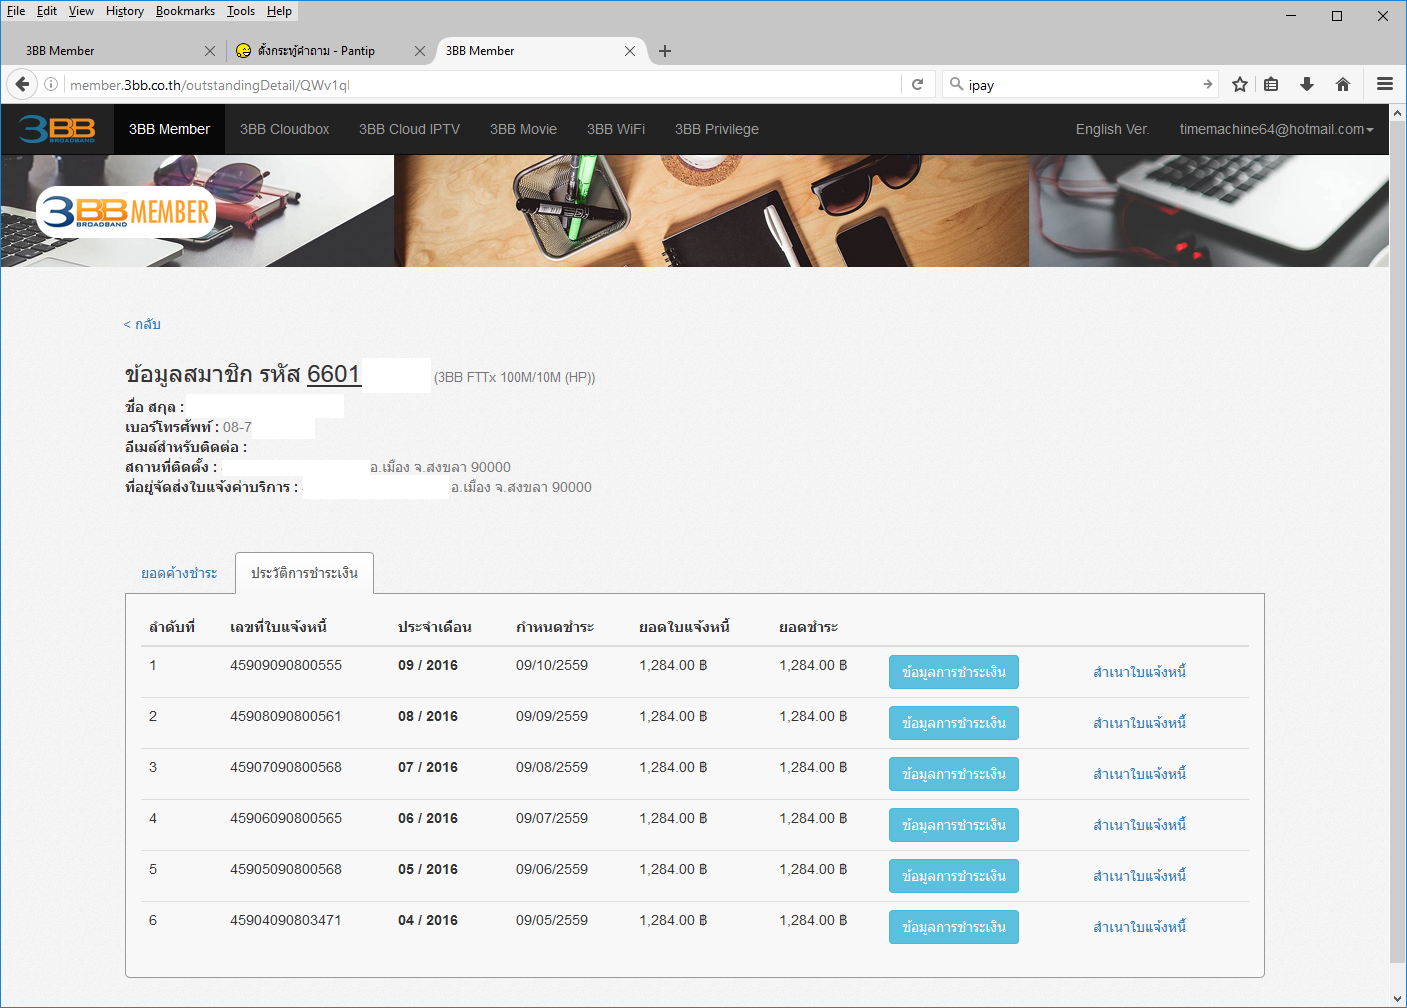1407x1008 pixels.
Task: Select invoice number 45909090800555
Action: (286, 665)
